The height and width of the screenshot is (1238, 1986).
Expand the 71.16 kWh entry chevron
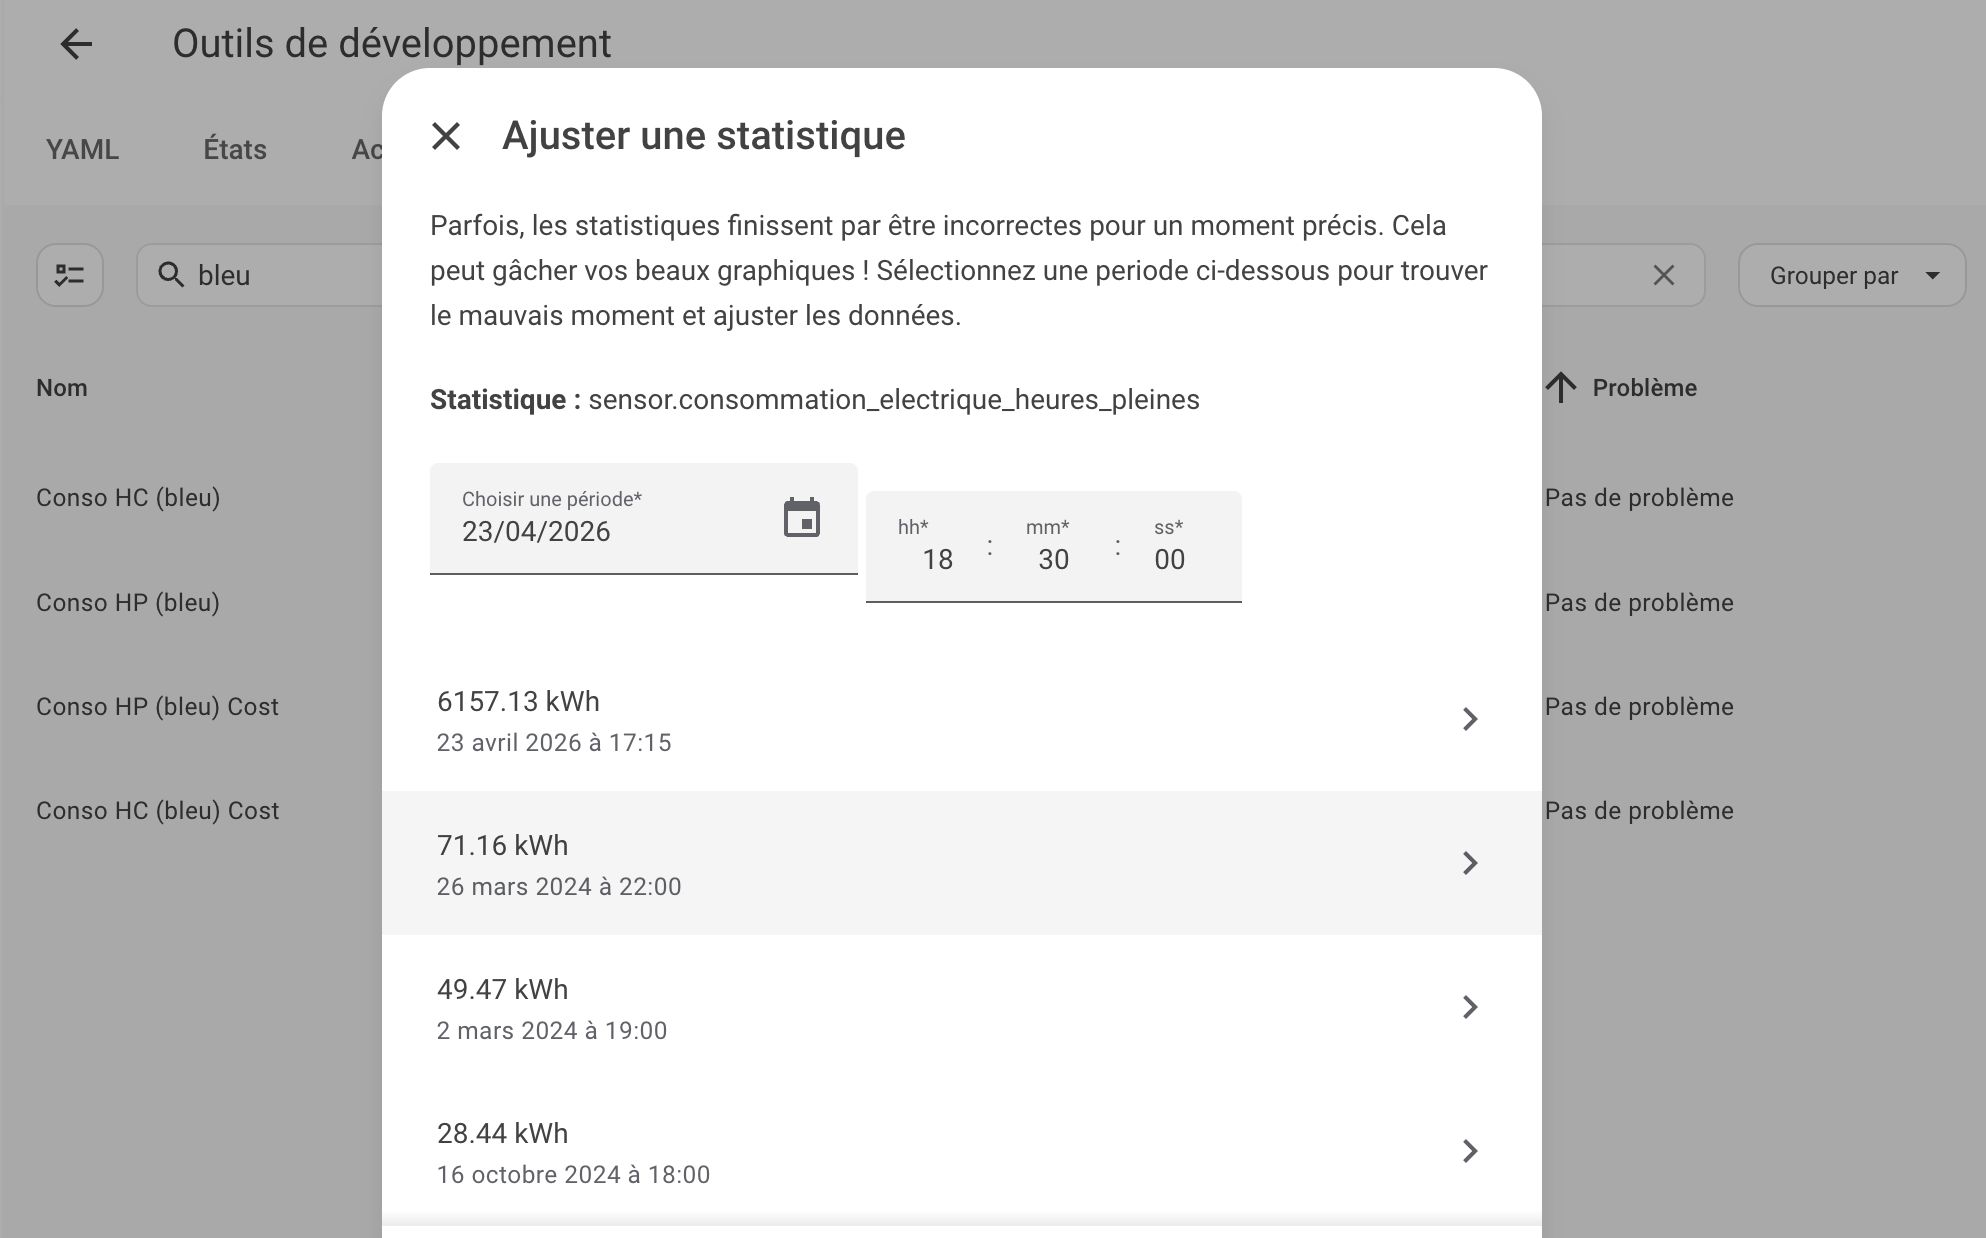(x=1469, y=863)
